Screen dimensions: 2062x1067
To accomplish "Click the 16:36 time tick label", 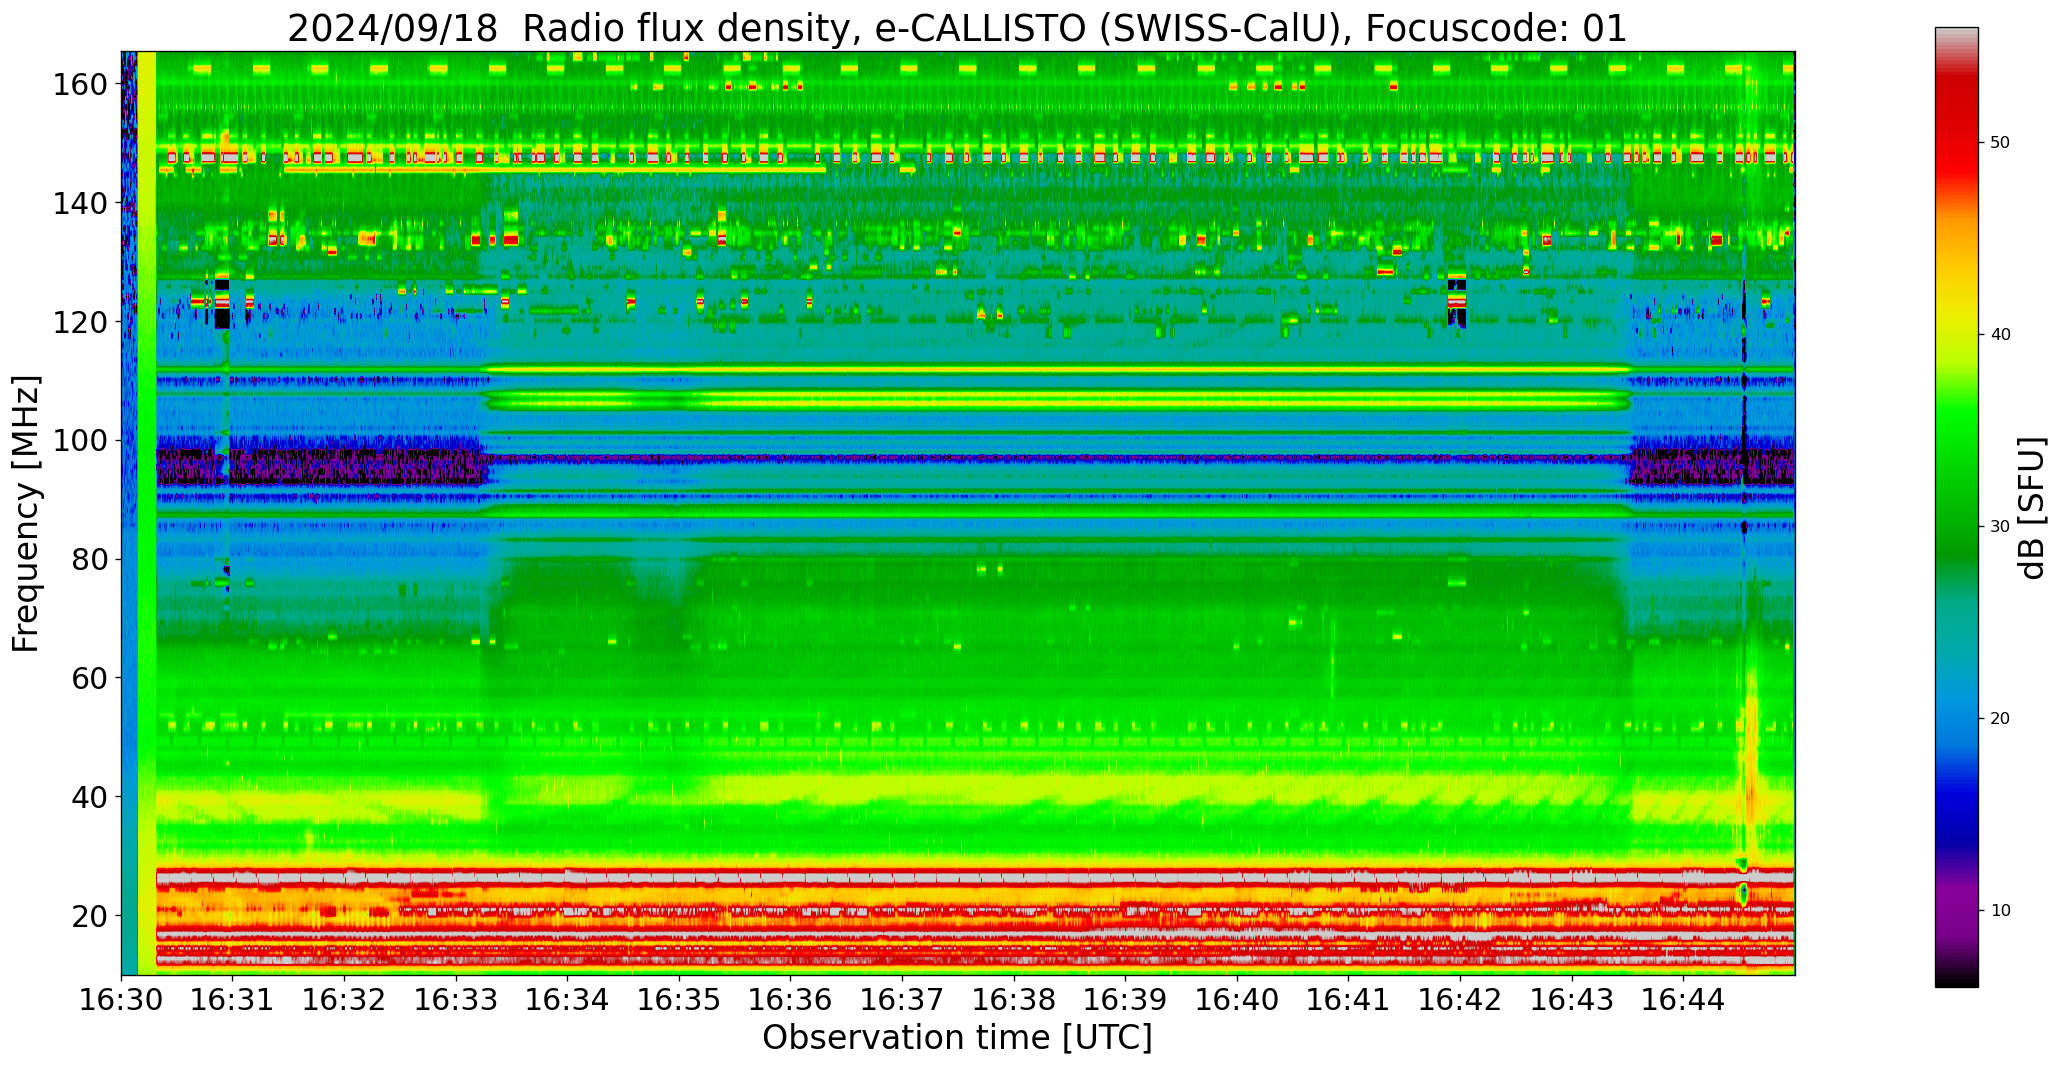I will click(791, 999).
